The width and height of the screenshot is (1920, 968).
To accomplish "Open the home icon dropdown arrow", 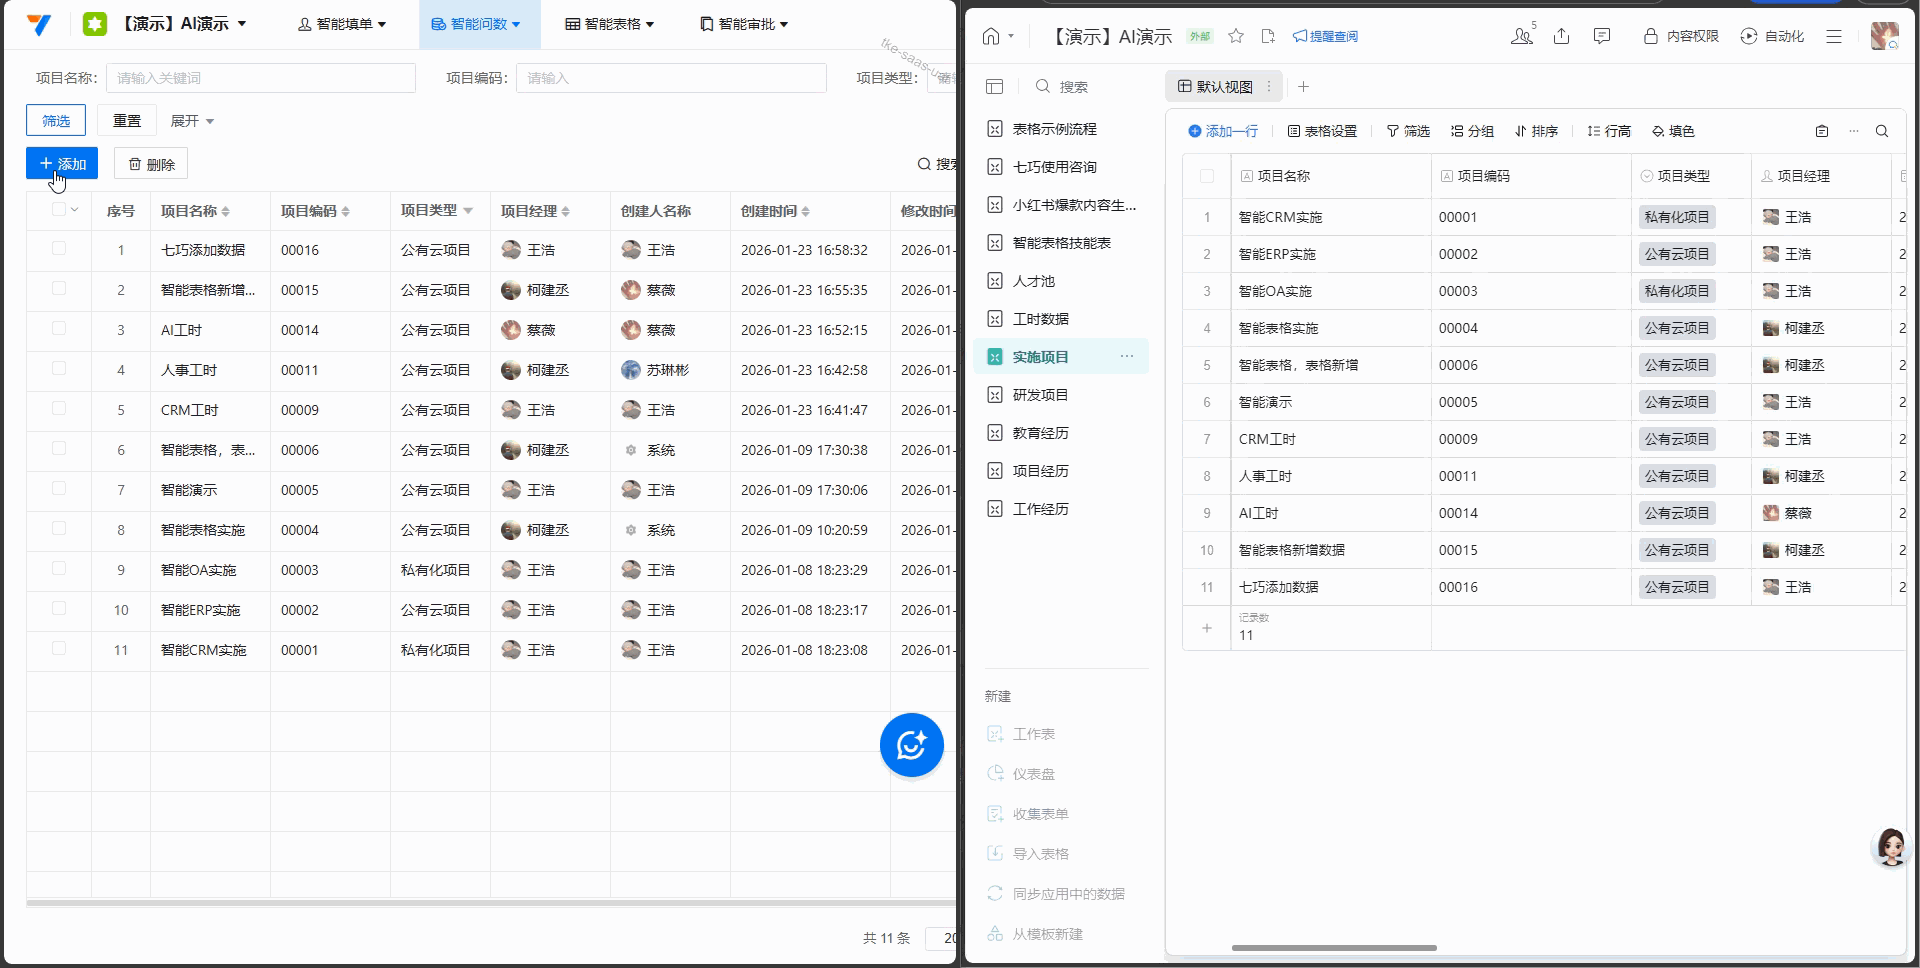I will point(1012,36).
